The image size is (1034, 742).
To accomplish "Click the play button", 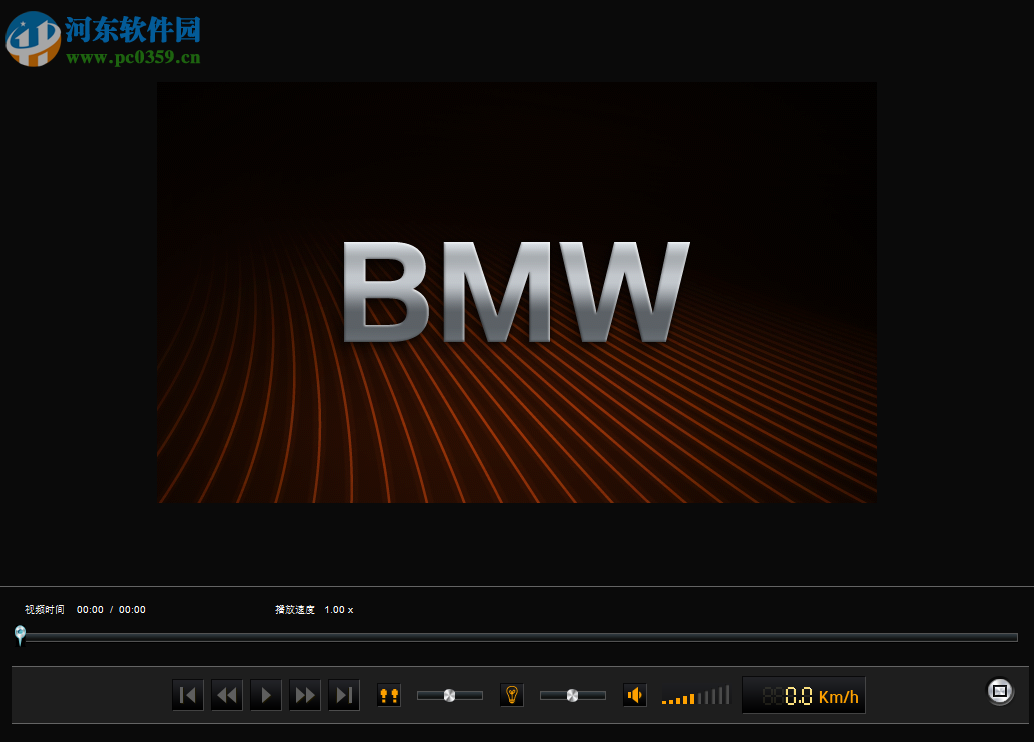I will pos(265,695).
